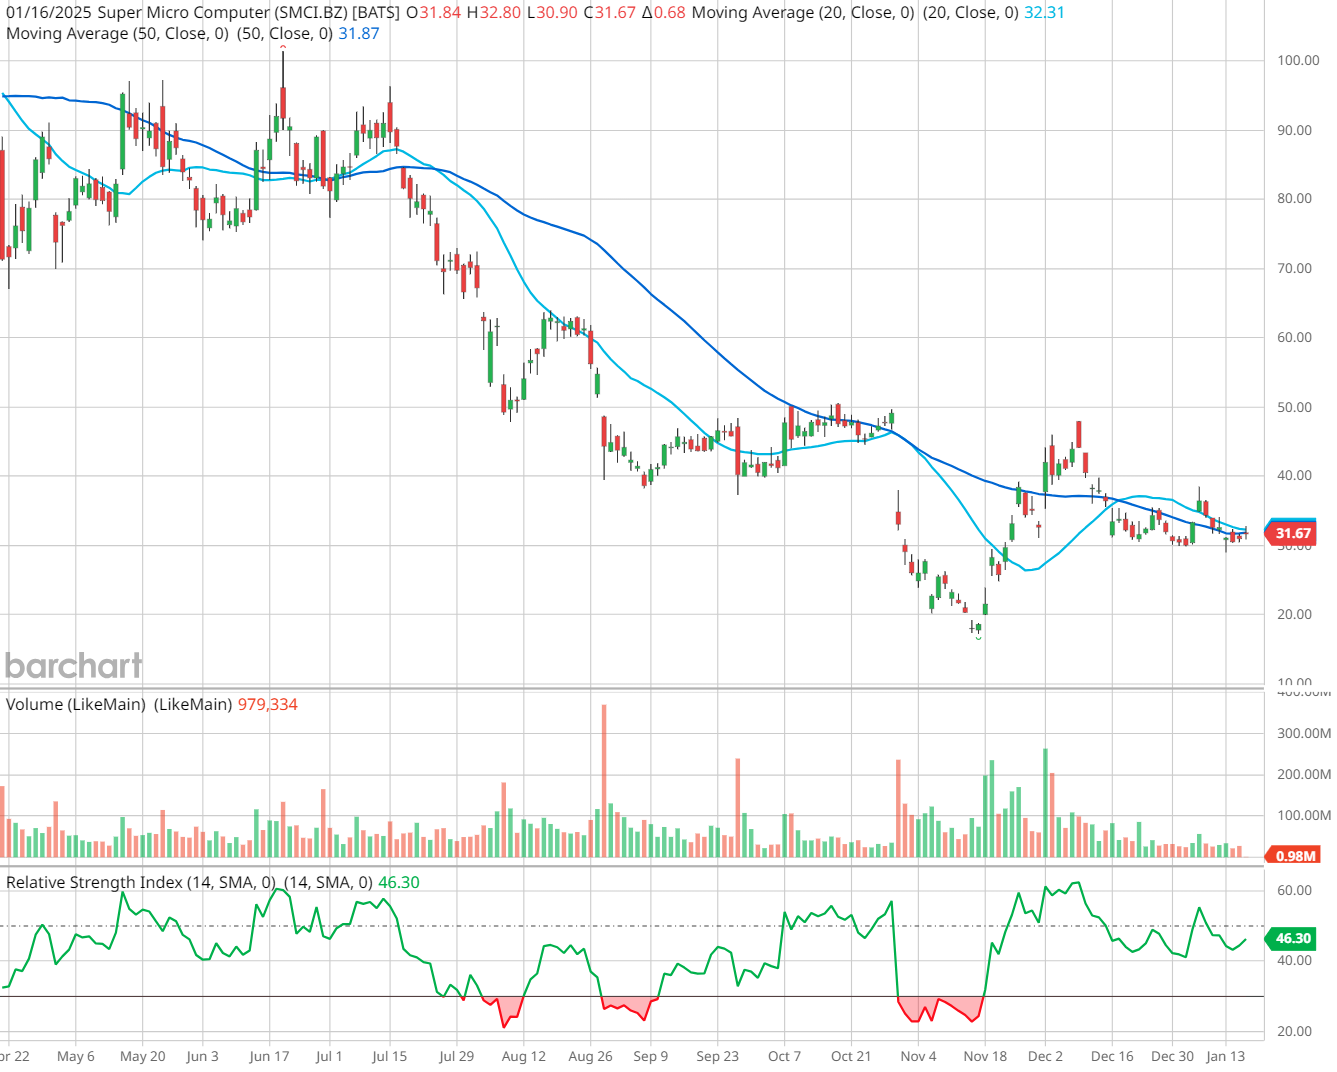Image resolution: width=1337 pixels, height=1072 pixels.
Task: Click the green 46.30 RSI tag on the axis
Action: [x=1292, y=939]
